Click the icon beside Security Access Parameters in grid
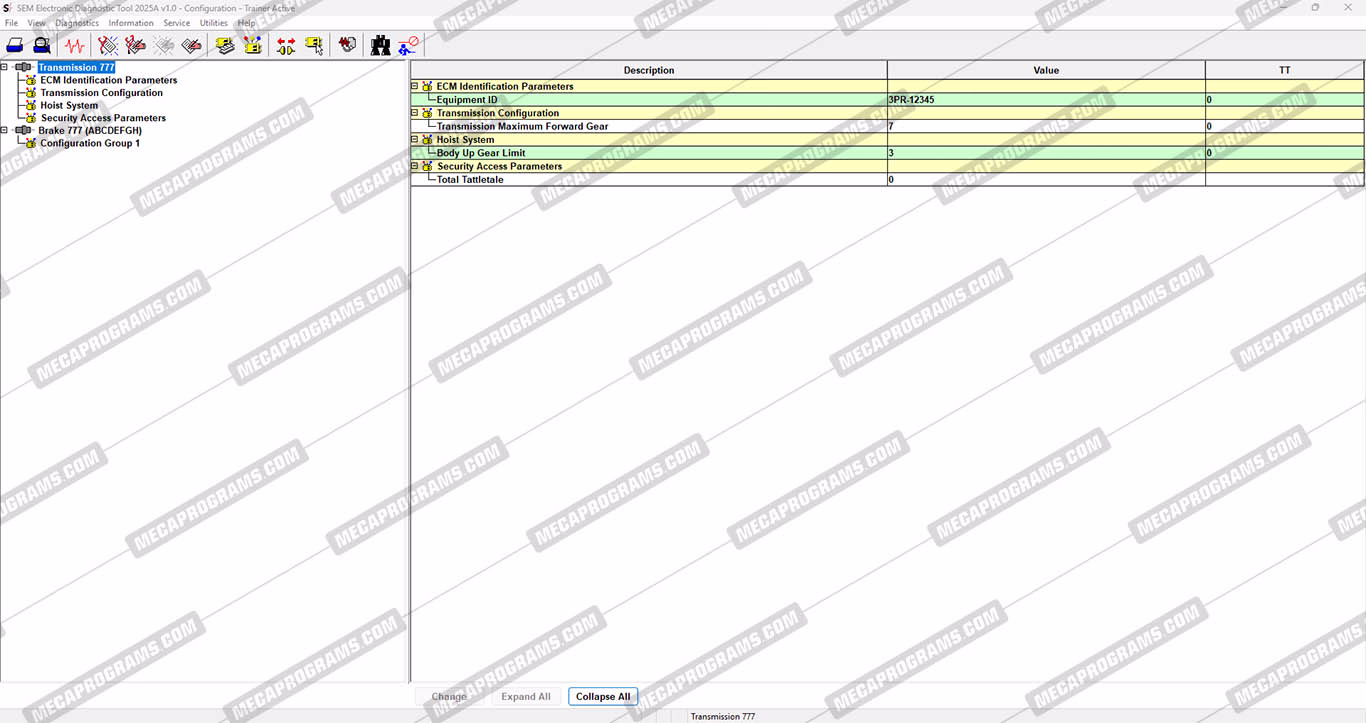This screenshot has width=1366, height=723. [x=428, y=166]
